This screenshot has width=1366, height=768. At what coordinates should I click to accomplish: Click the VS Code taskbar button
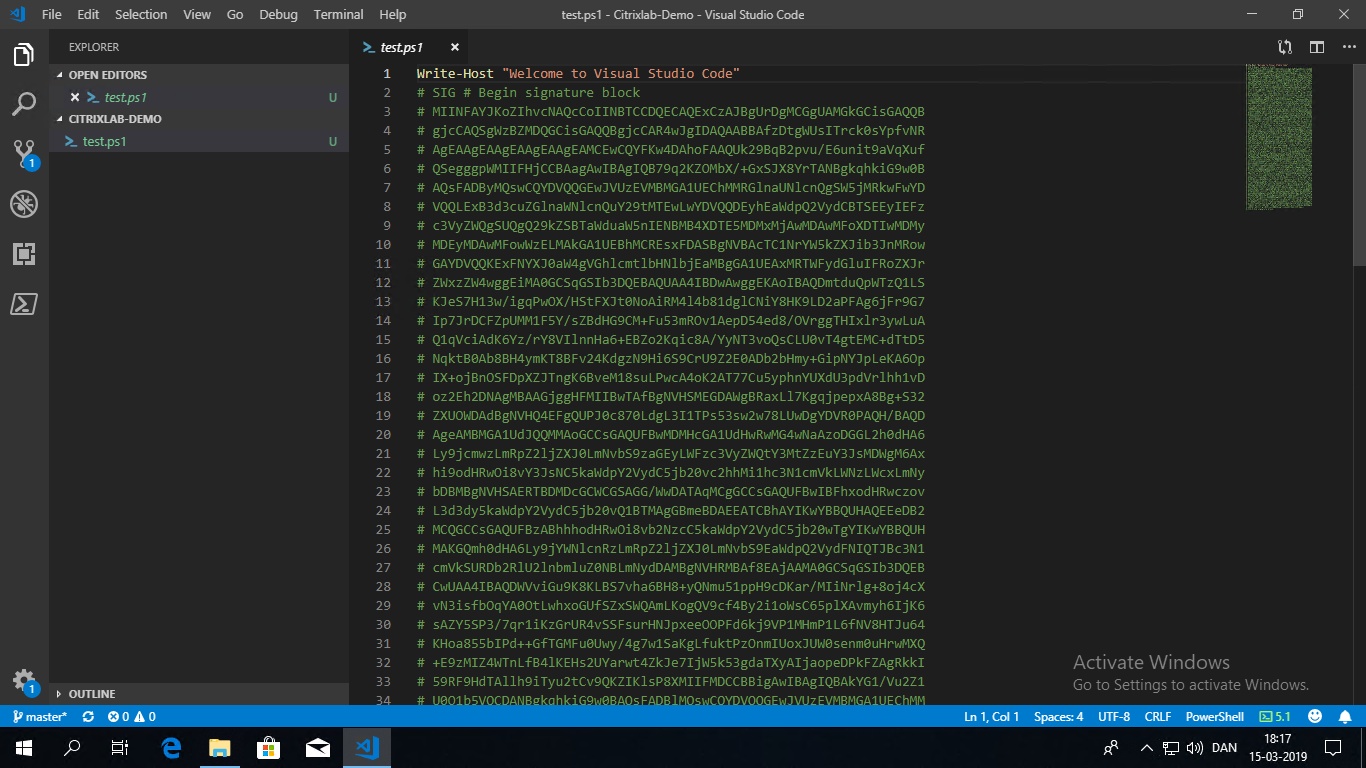[x=367, y=747]
